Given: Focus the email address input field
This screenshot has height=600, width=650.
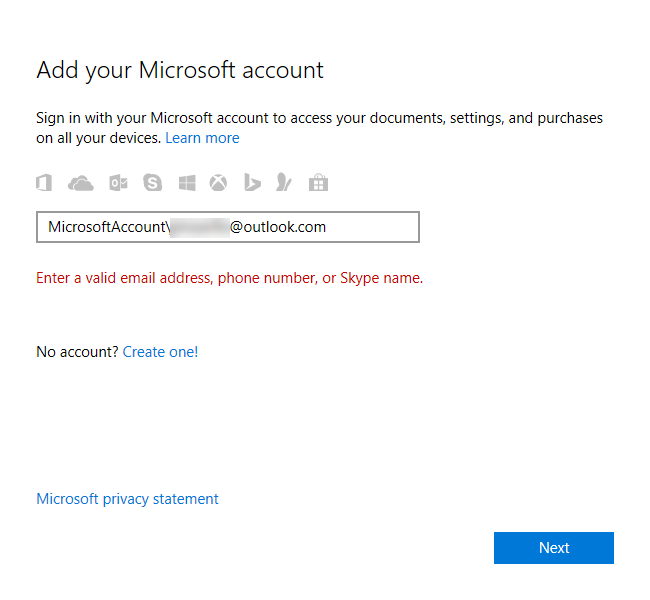Looking at the screenshot, I should [x=228, y=227].
